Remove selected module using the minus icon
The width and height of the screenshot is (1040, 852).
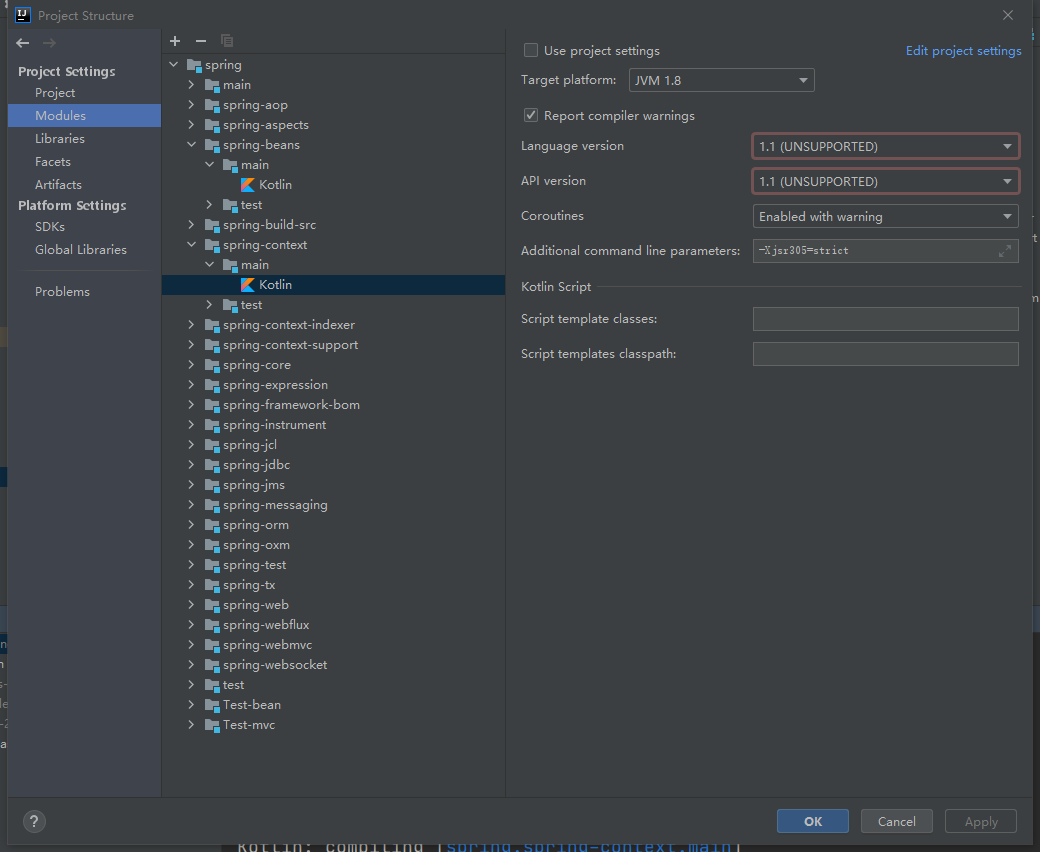tap(199, 41)
